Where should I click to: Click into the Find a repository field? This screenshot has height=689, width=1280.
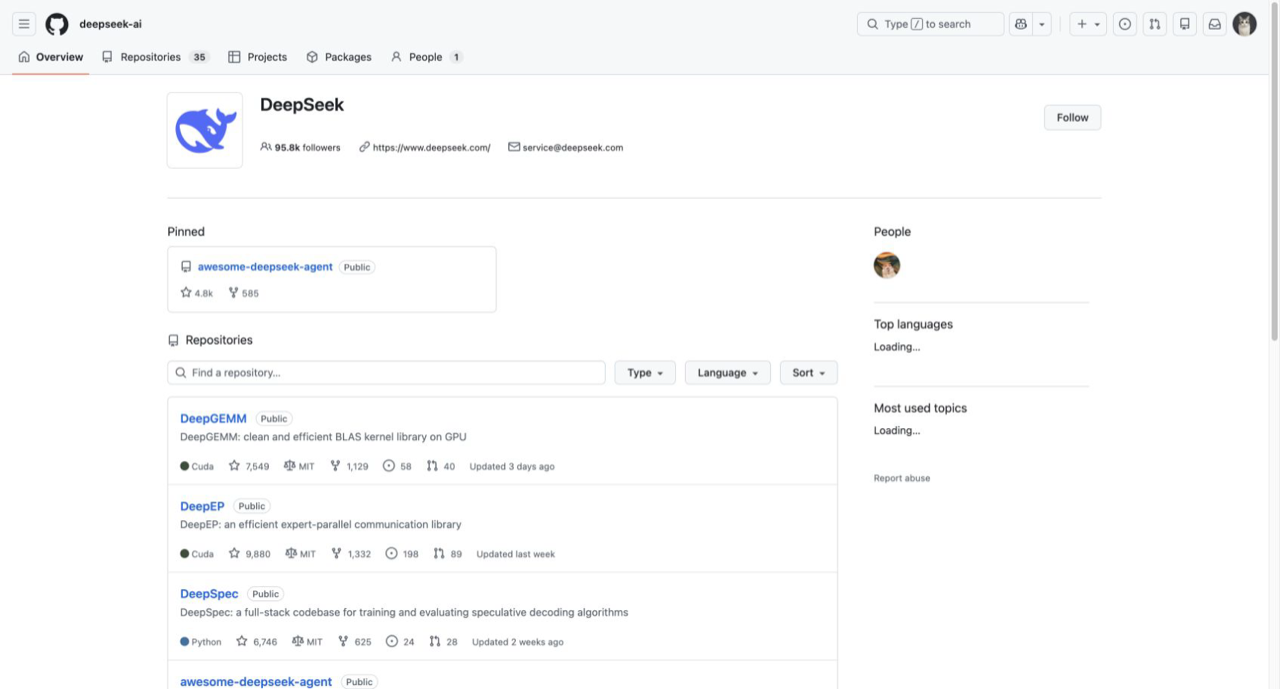pyautogui.click(x=386, y=372)
